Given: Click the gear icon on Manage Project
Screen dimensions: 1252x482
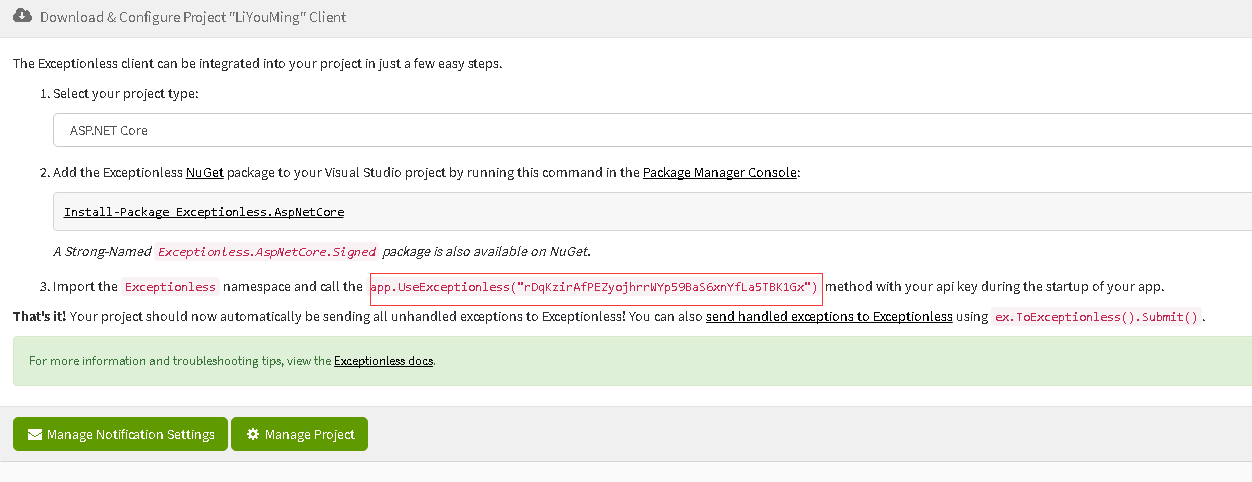Looking at the screenshot, I should [253, 435].
